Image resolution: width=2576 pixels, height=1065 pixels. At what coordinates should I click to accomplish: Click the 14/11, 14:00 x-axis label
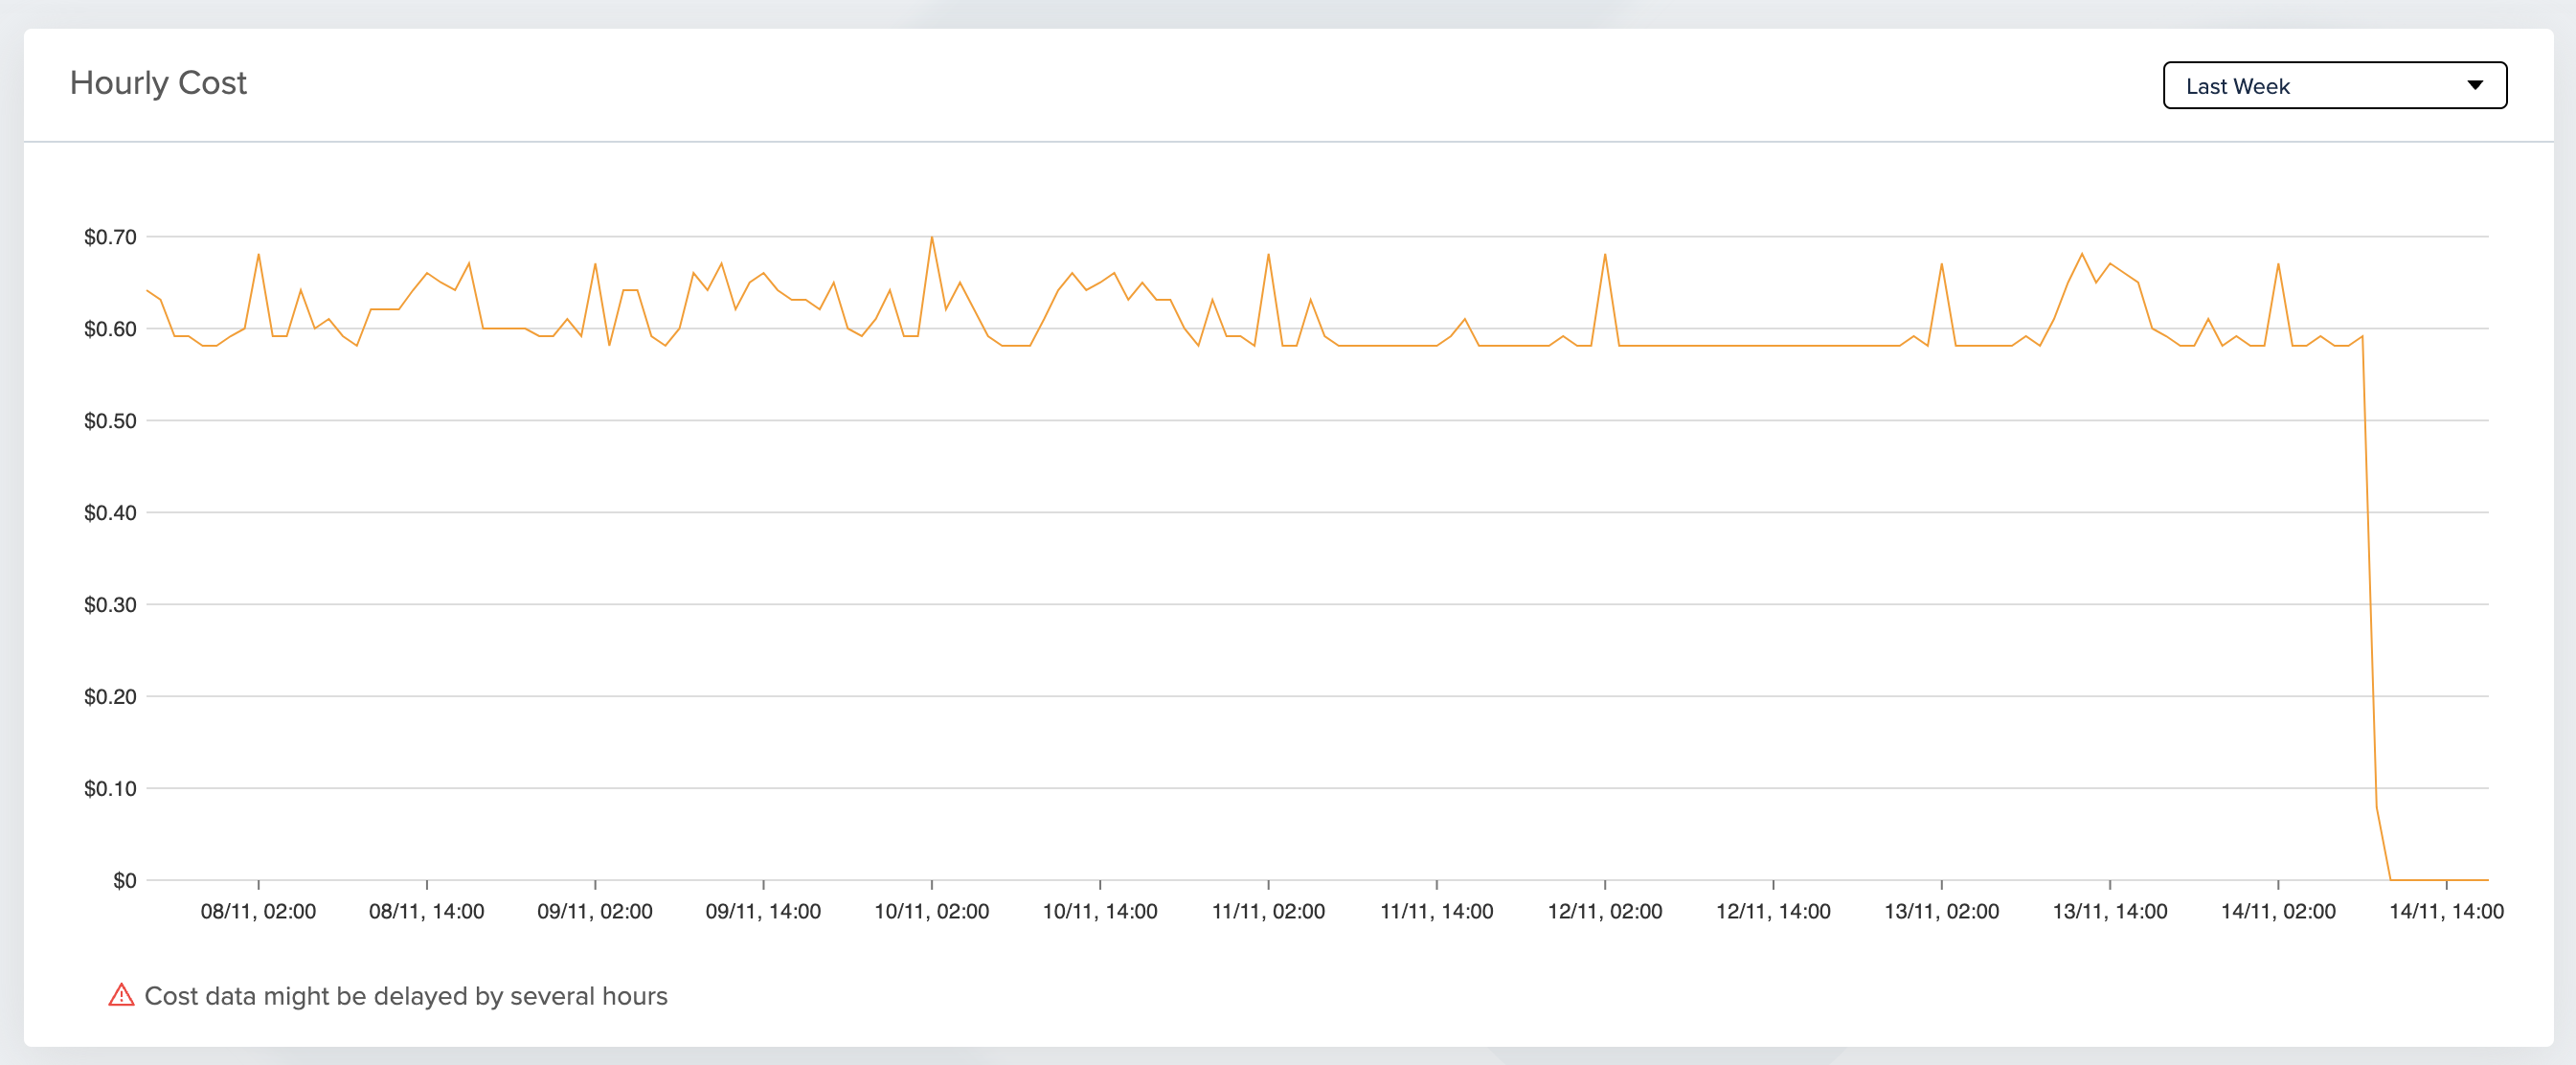[x=2445, y=912]
